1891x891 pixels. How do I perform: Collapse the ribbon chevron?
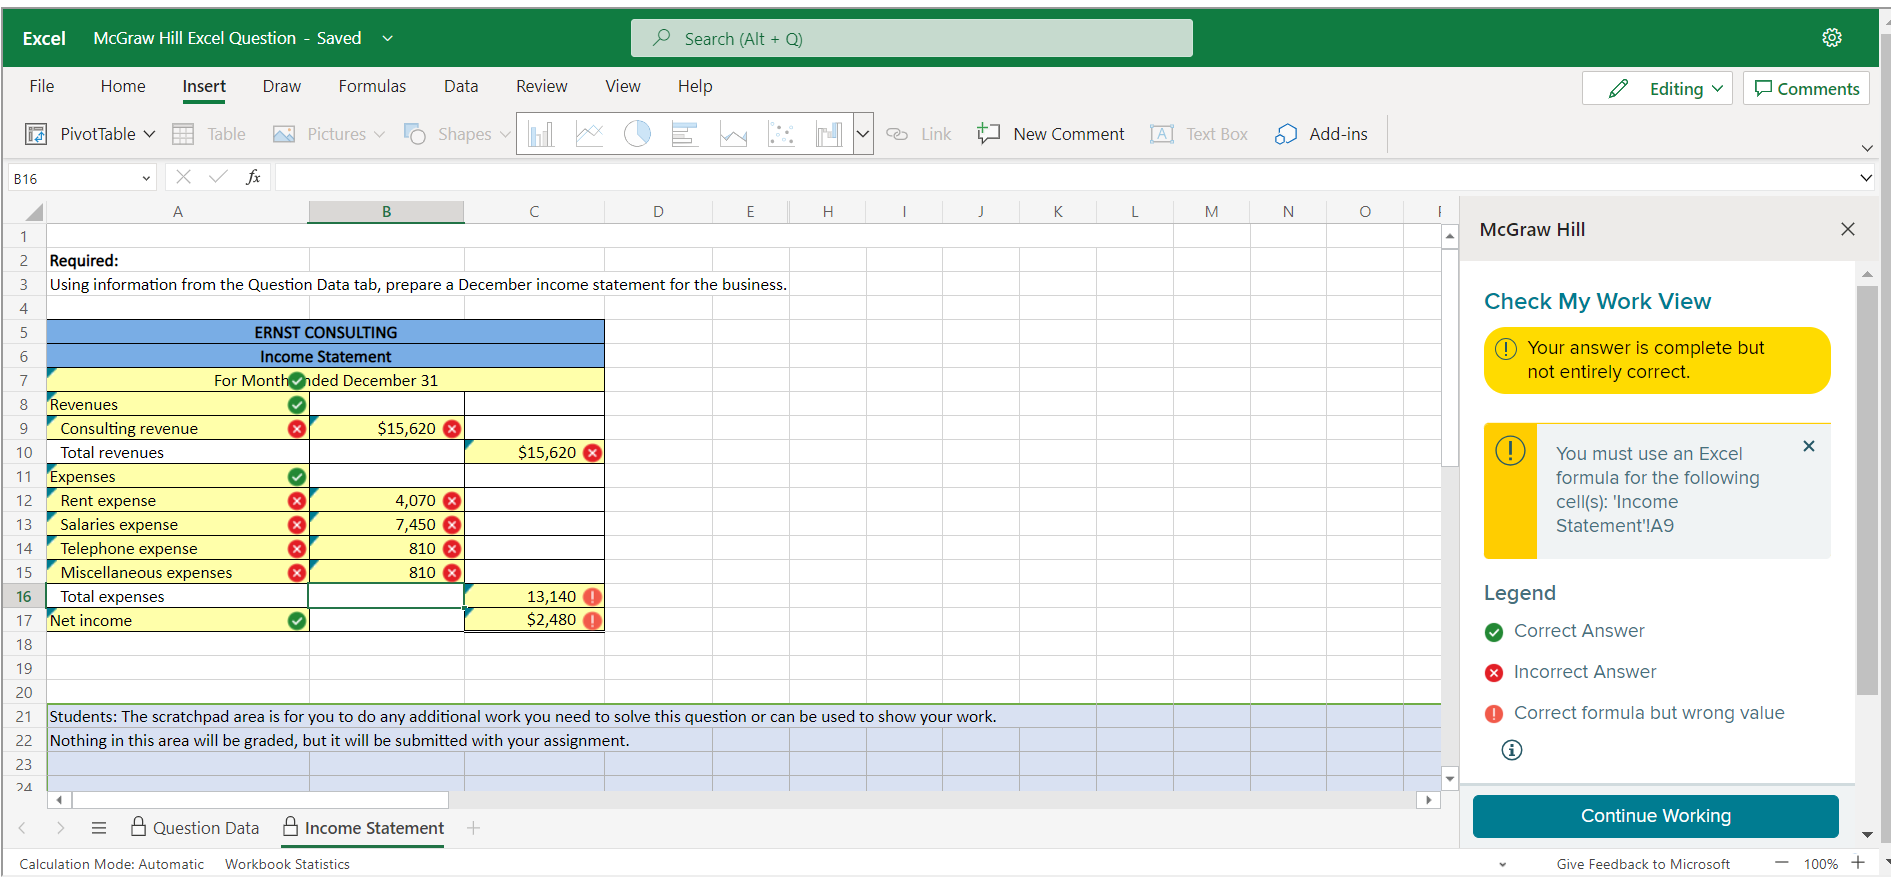click(1867, 148)
